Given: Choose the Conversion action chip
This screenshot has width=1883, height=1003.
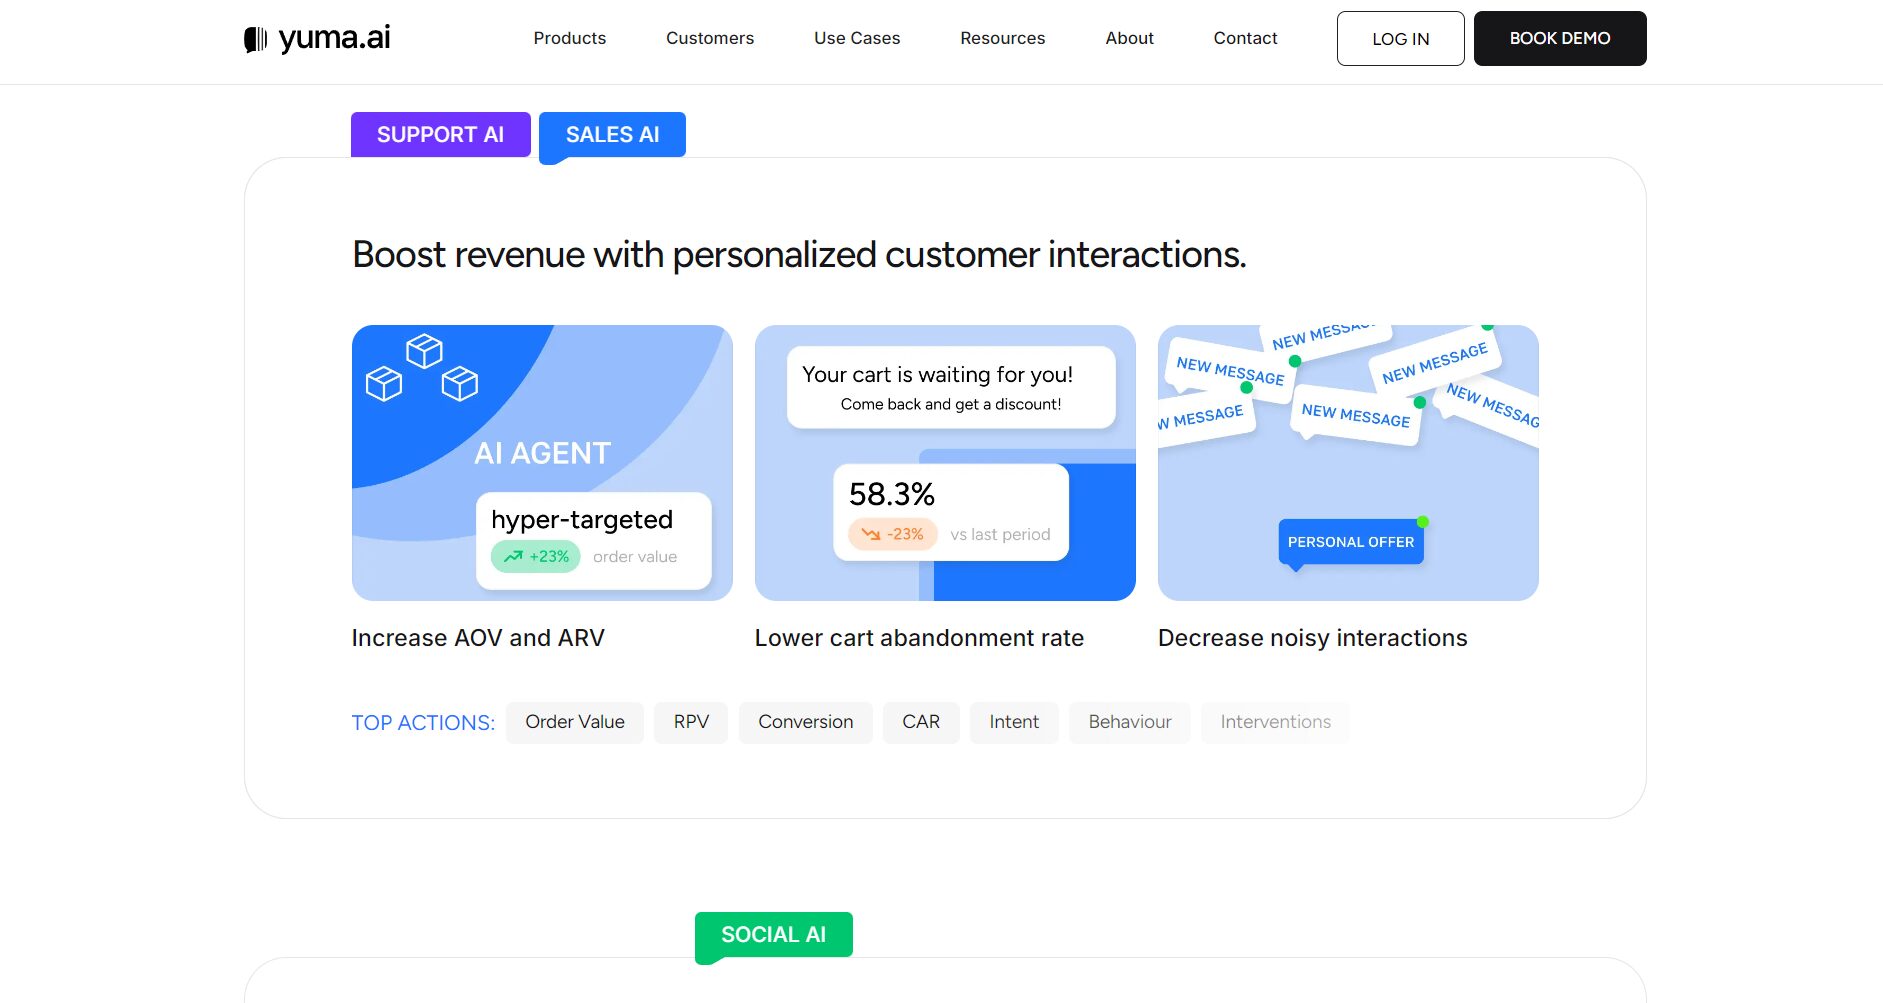Looking at the screenshot, I should point(805,722).
